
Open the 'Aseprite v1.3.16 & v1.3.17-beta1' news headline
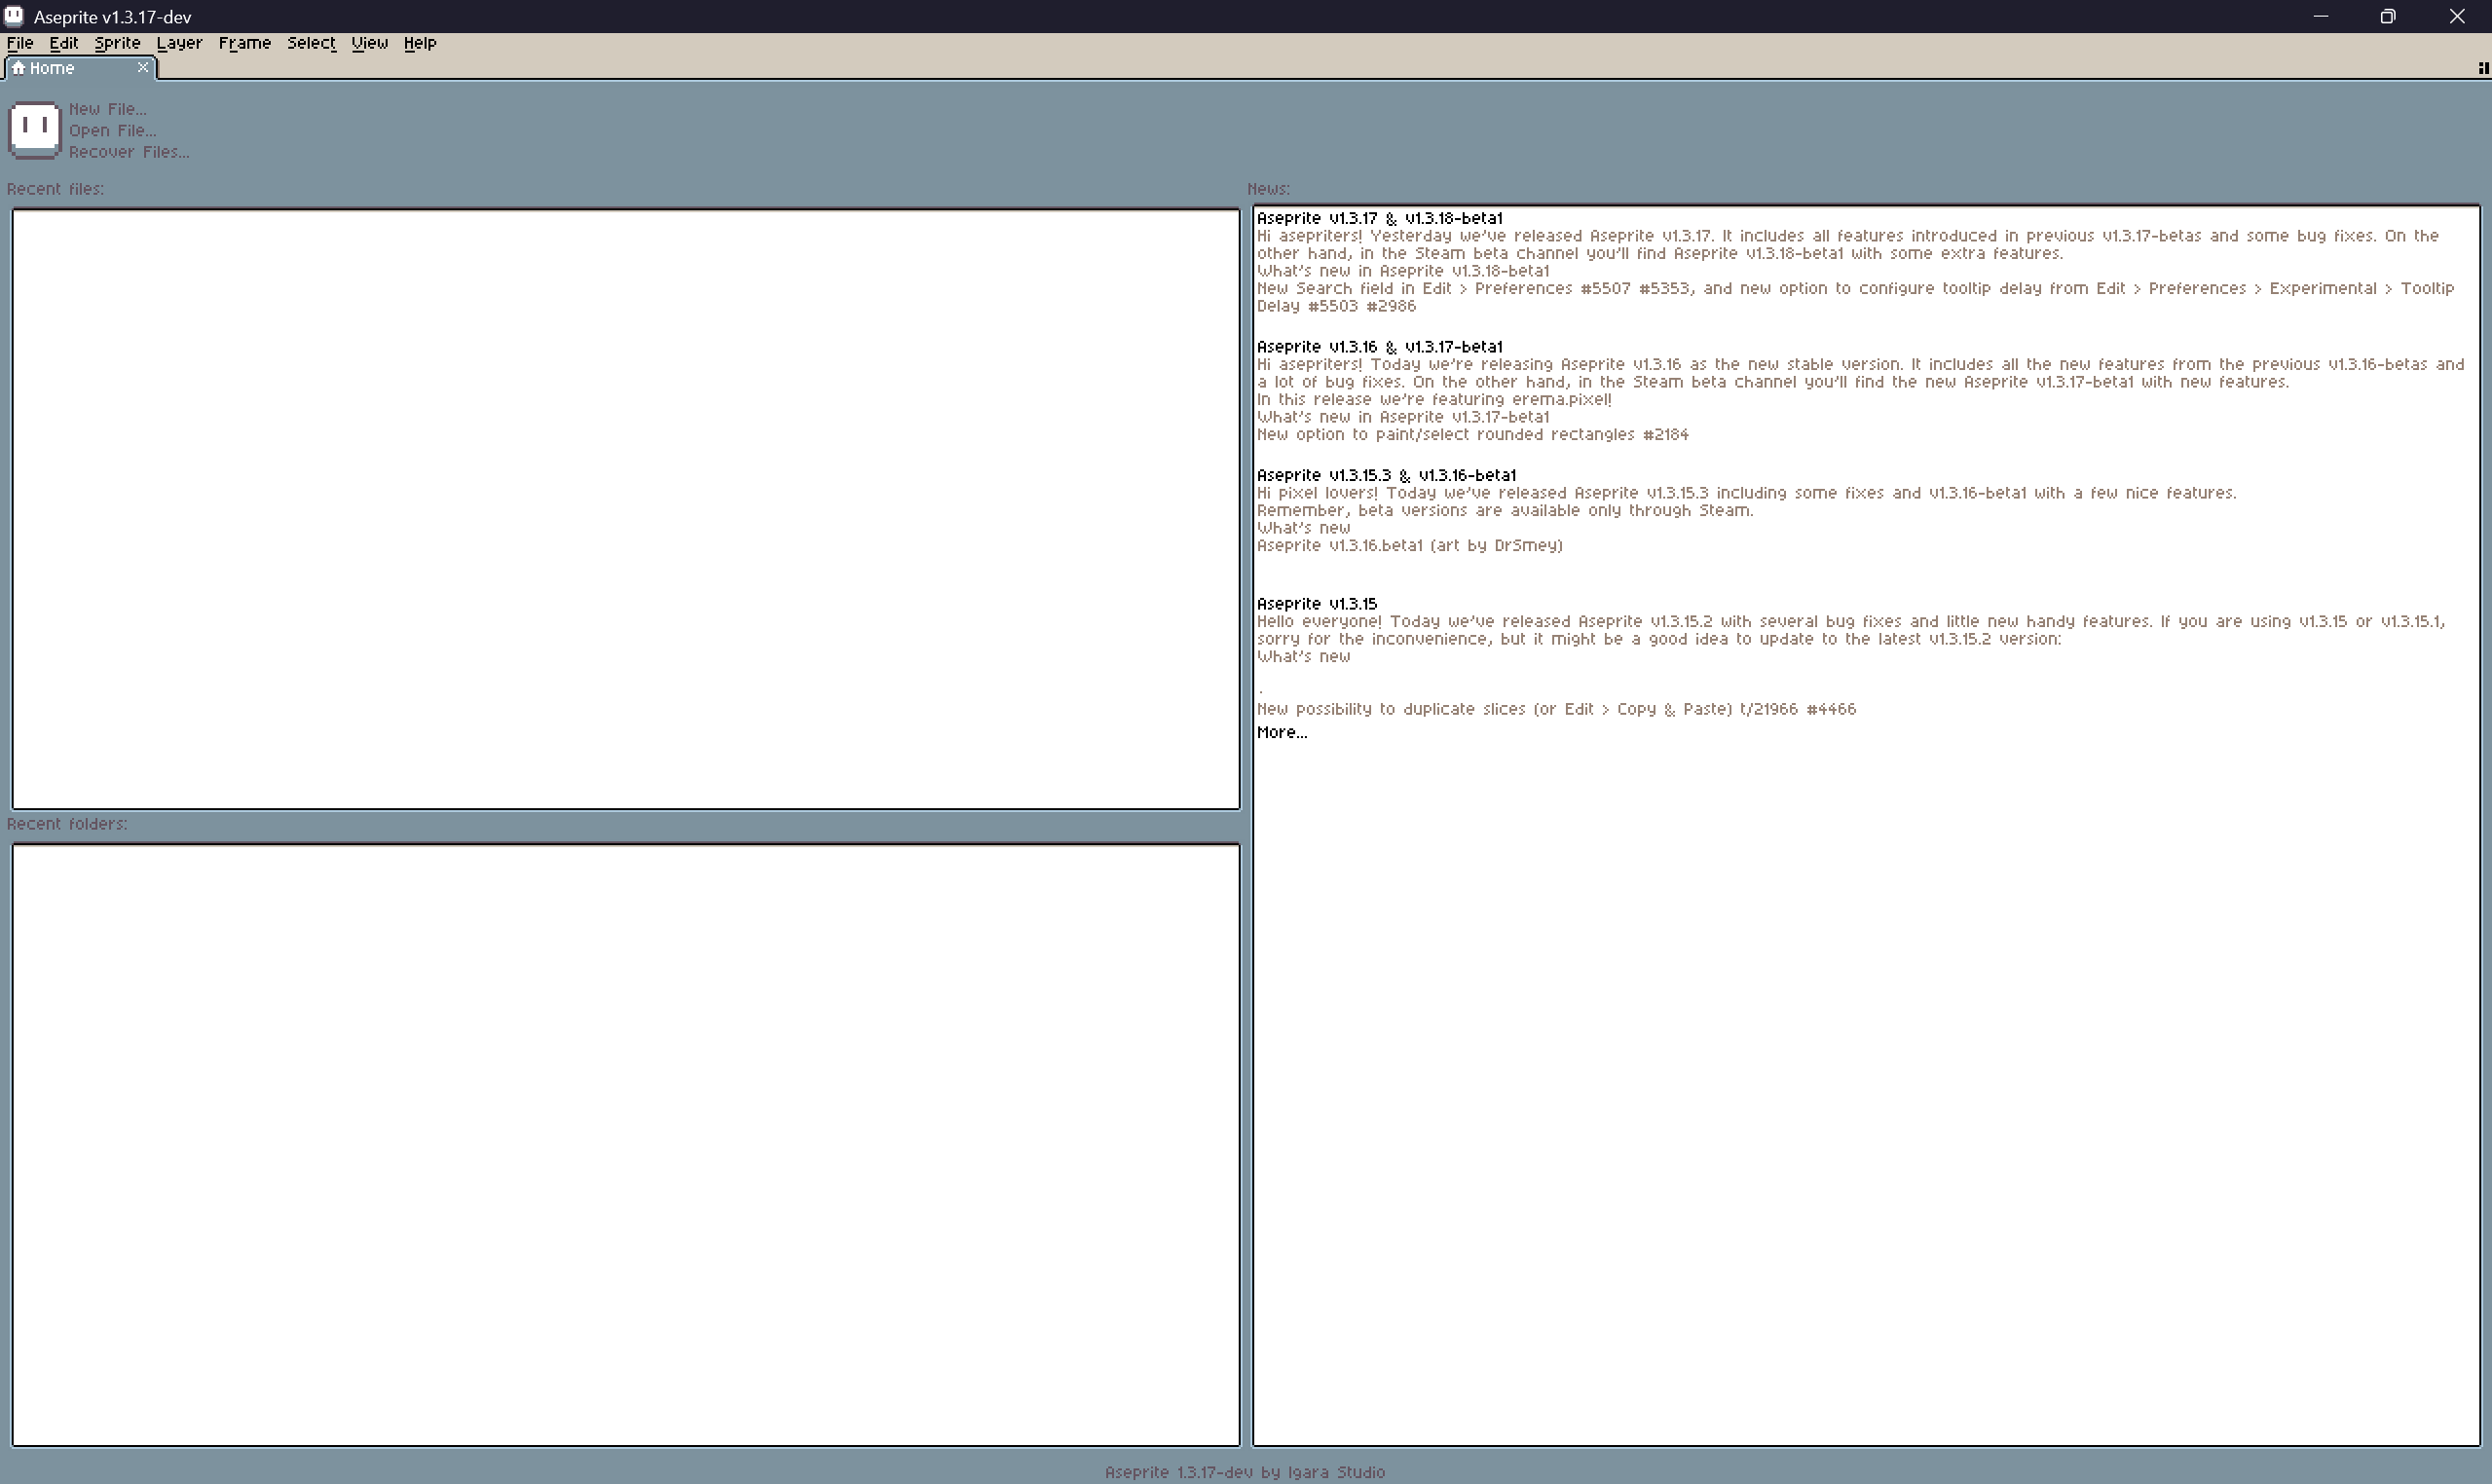click(x=1380, y=347)
